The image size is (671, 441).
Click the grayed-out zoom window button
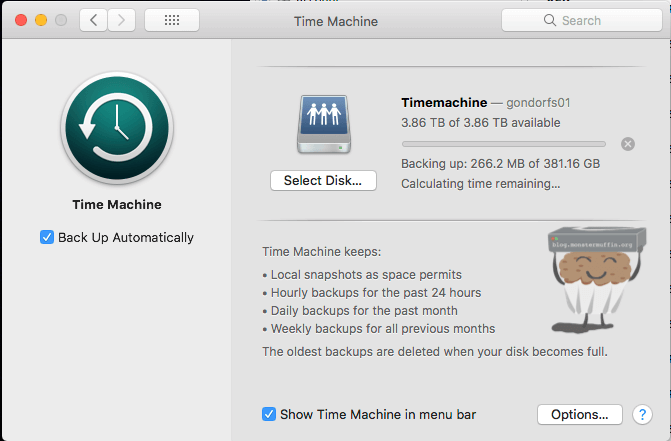click(x=61, y=20)
